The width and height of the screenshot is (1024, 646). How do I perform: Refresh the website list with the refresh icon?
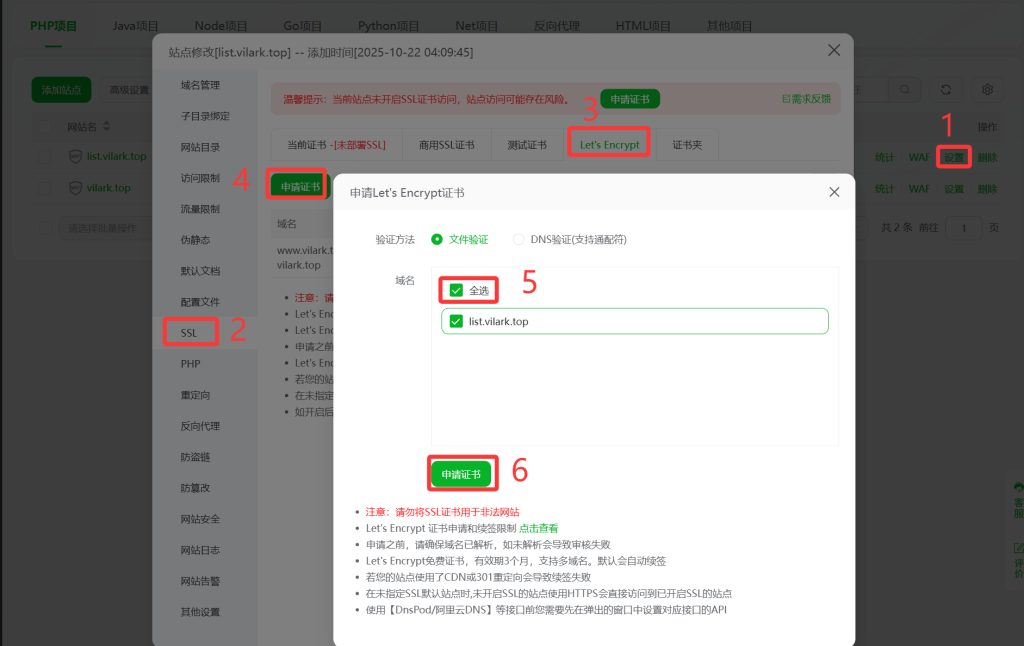945,89
